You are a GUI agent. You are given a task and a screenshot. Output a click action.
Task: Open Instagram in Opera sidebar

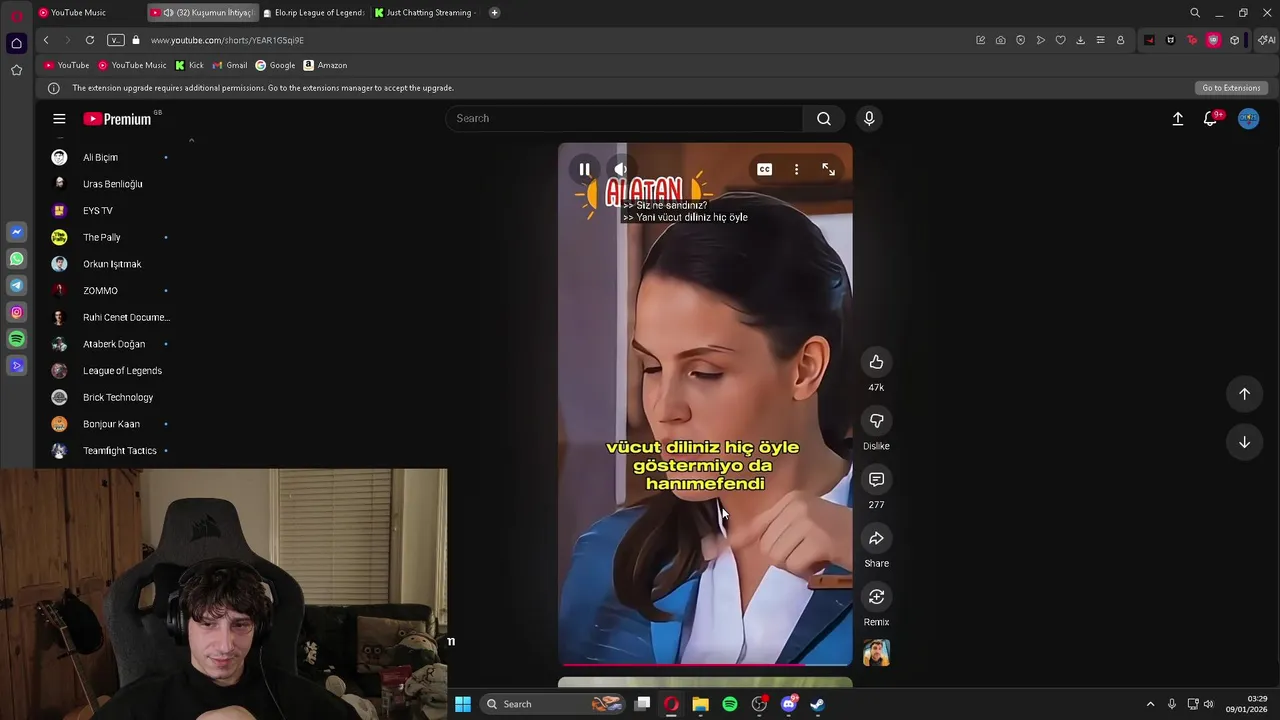16,312
